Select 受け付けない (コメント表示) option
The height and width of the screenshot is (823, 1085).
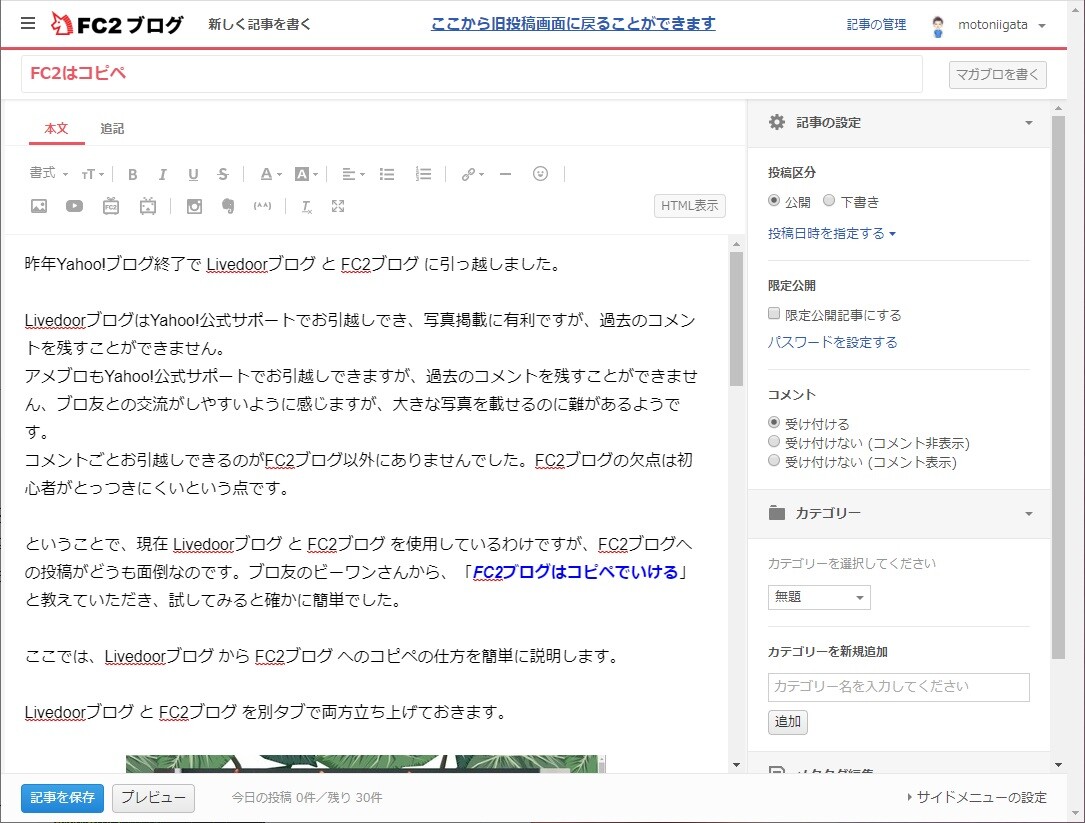(774, 460)
